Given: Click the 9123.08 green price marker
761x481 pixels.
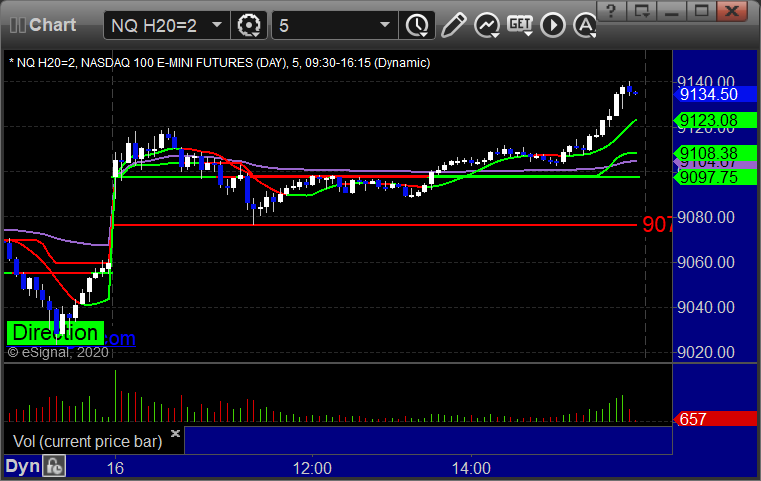Looking at the screenshot, I should click(715, 120).
